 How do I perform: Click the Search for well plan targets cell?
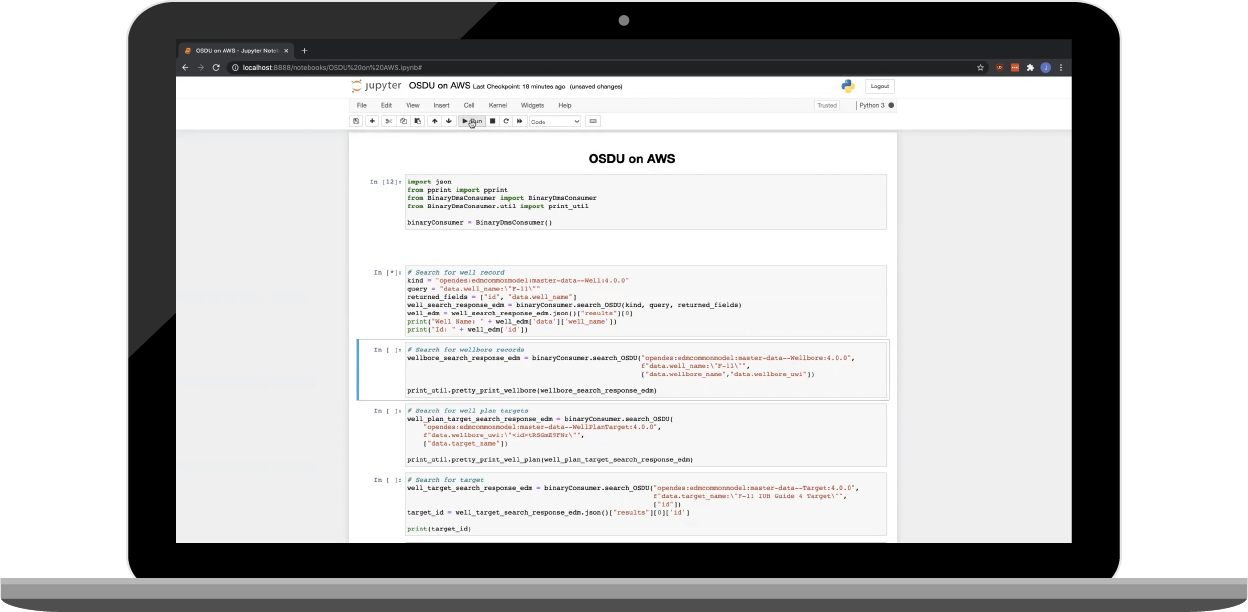(x=645, y=435)
